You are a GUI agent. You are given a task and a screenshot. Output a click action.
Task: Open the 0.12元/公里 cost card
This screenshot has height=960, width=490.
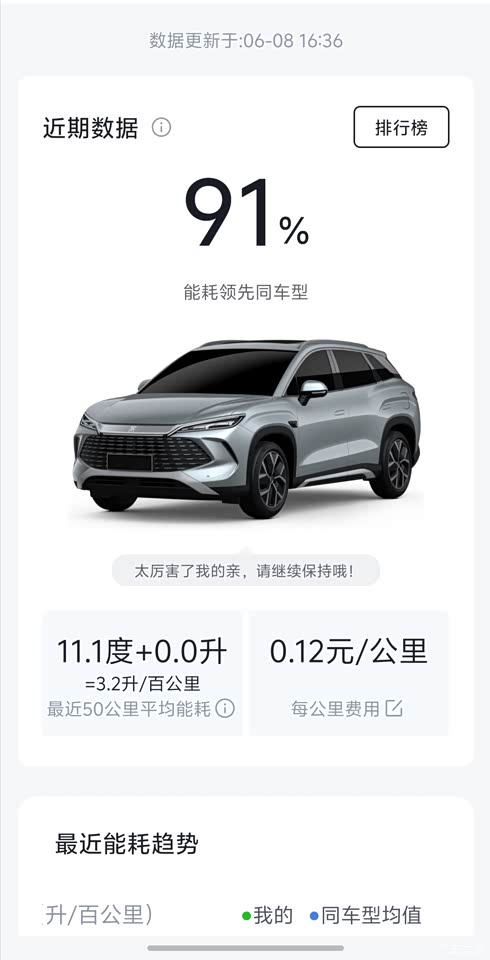pos(349,673)
